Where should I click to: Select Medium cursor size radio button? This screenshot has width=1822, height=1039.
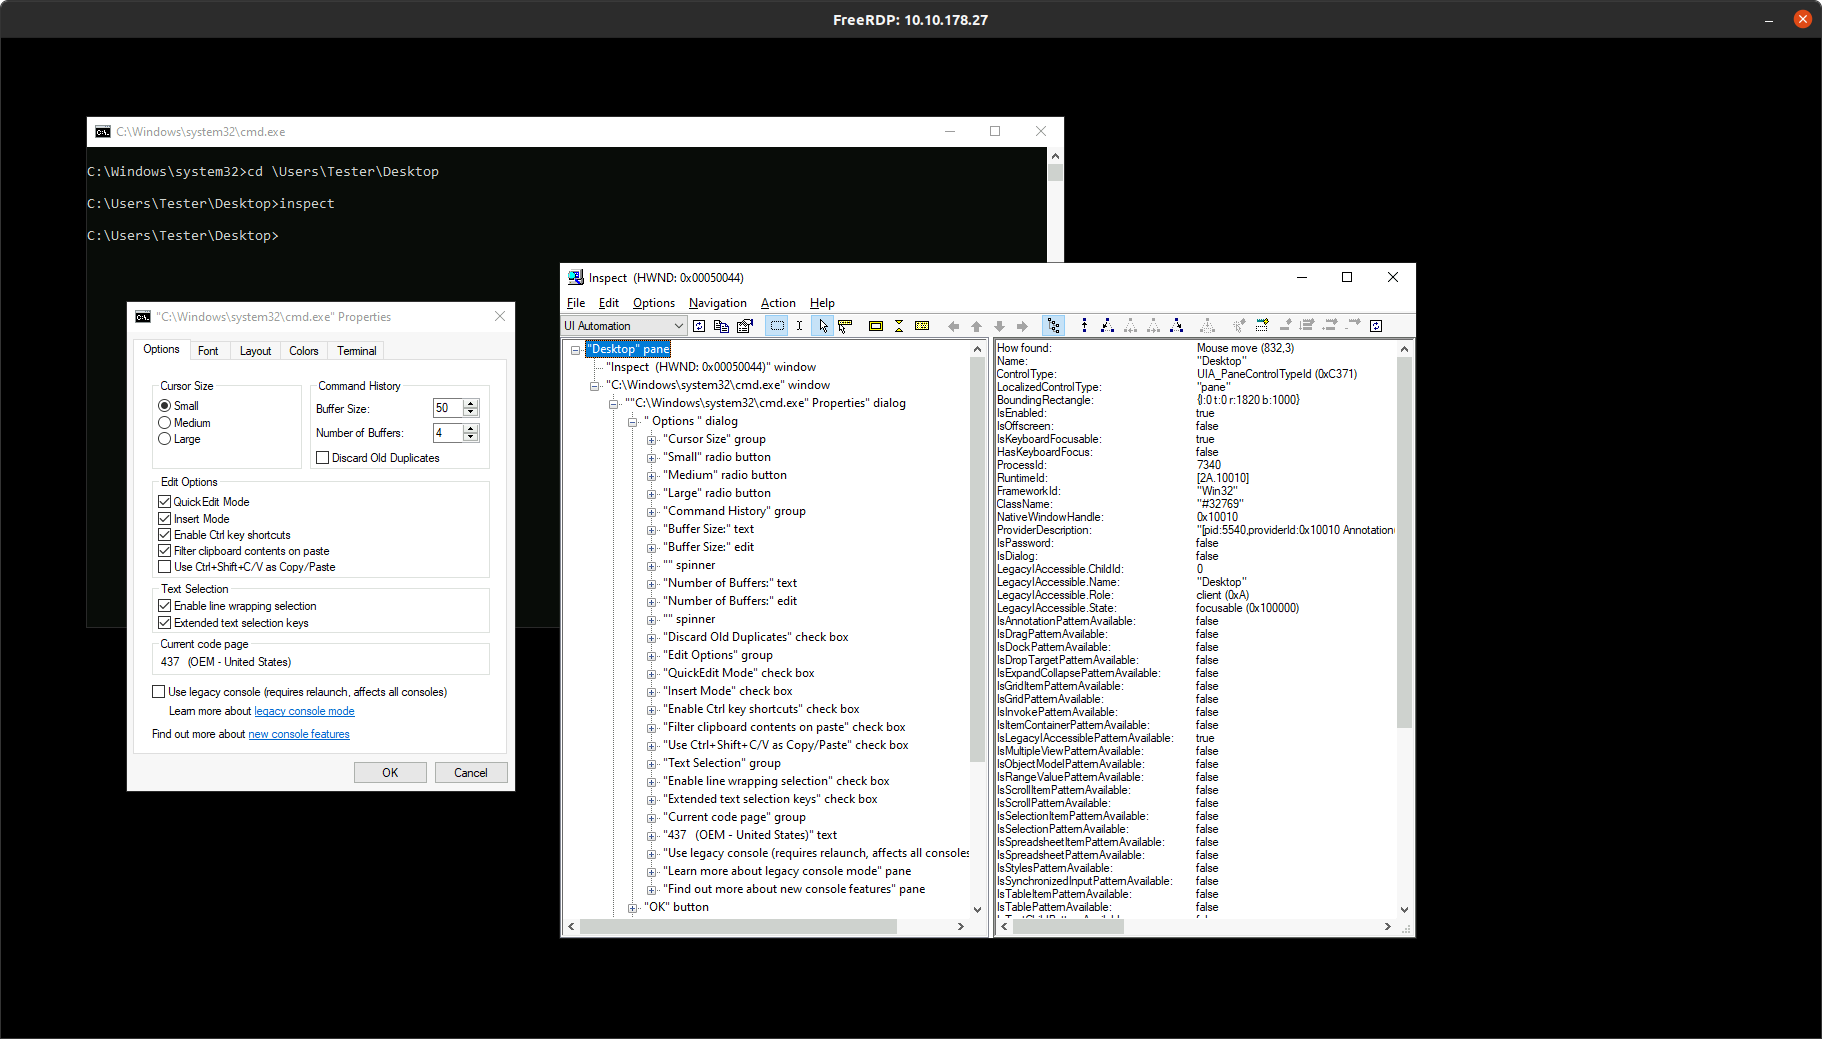(164, 423)
